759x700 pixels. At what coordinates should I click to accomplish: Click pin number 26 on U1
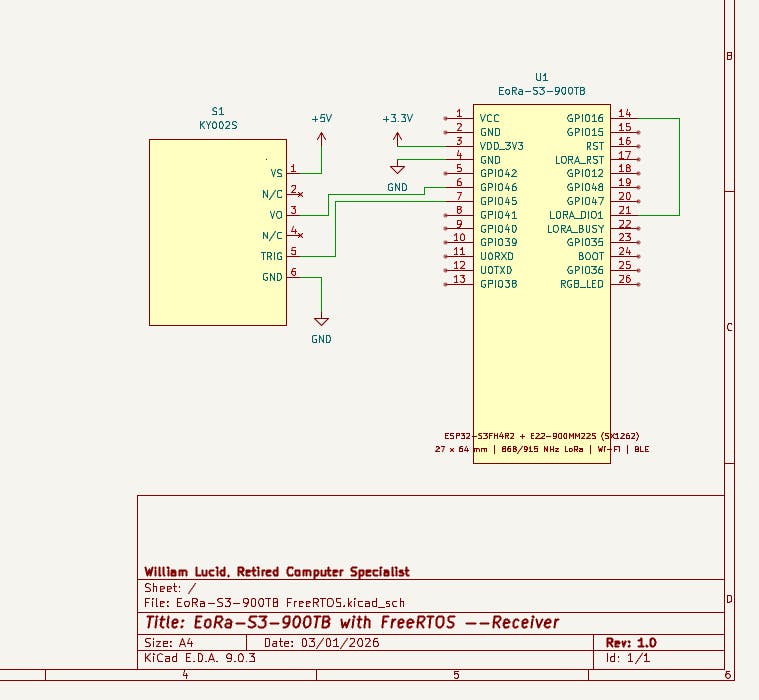coord(624,279)
